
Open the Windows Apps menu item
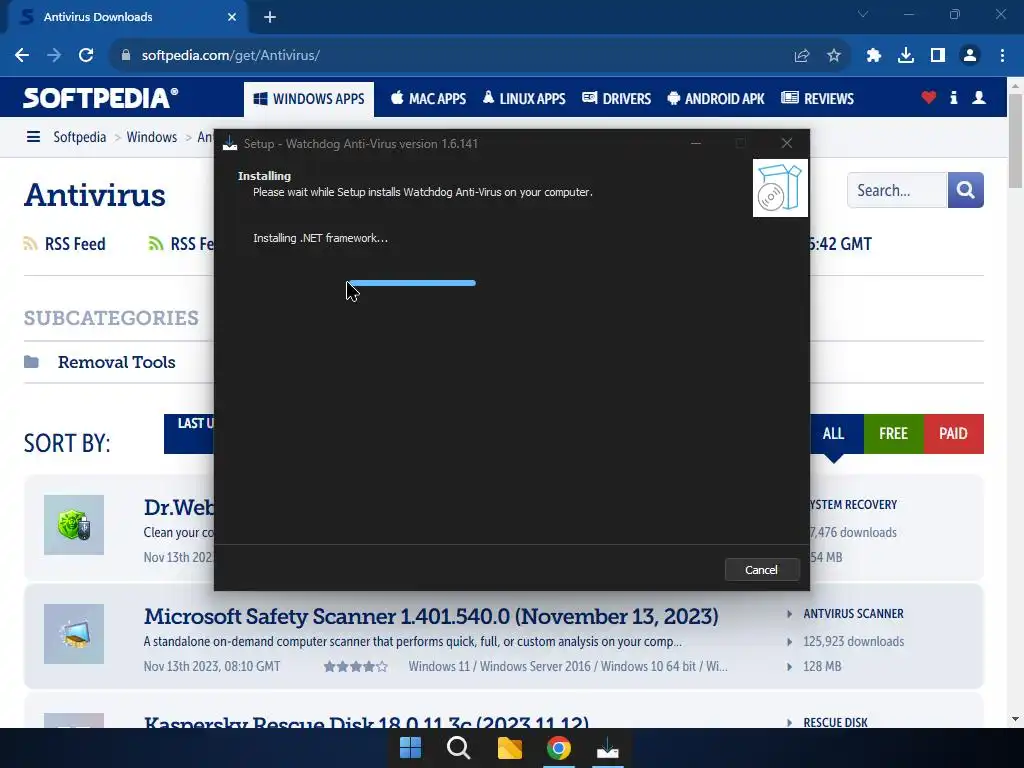pyautogui.click(x=309, y=99)
